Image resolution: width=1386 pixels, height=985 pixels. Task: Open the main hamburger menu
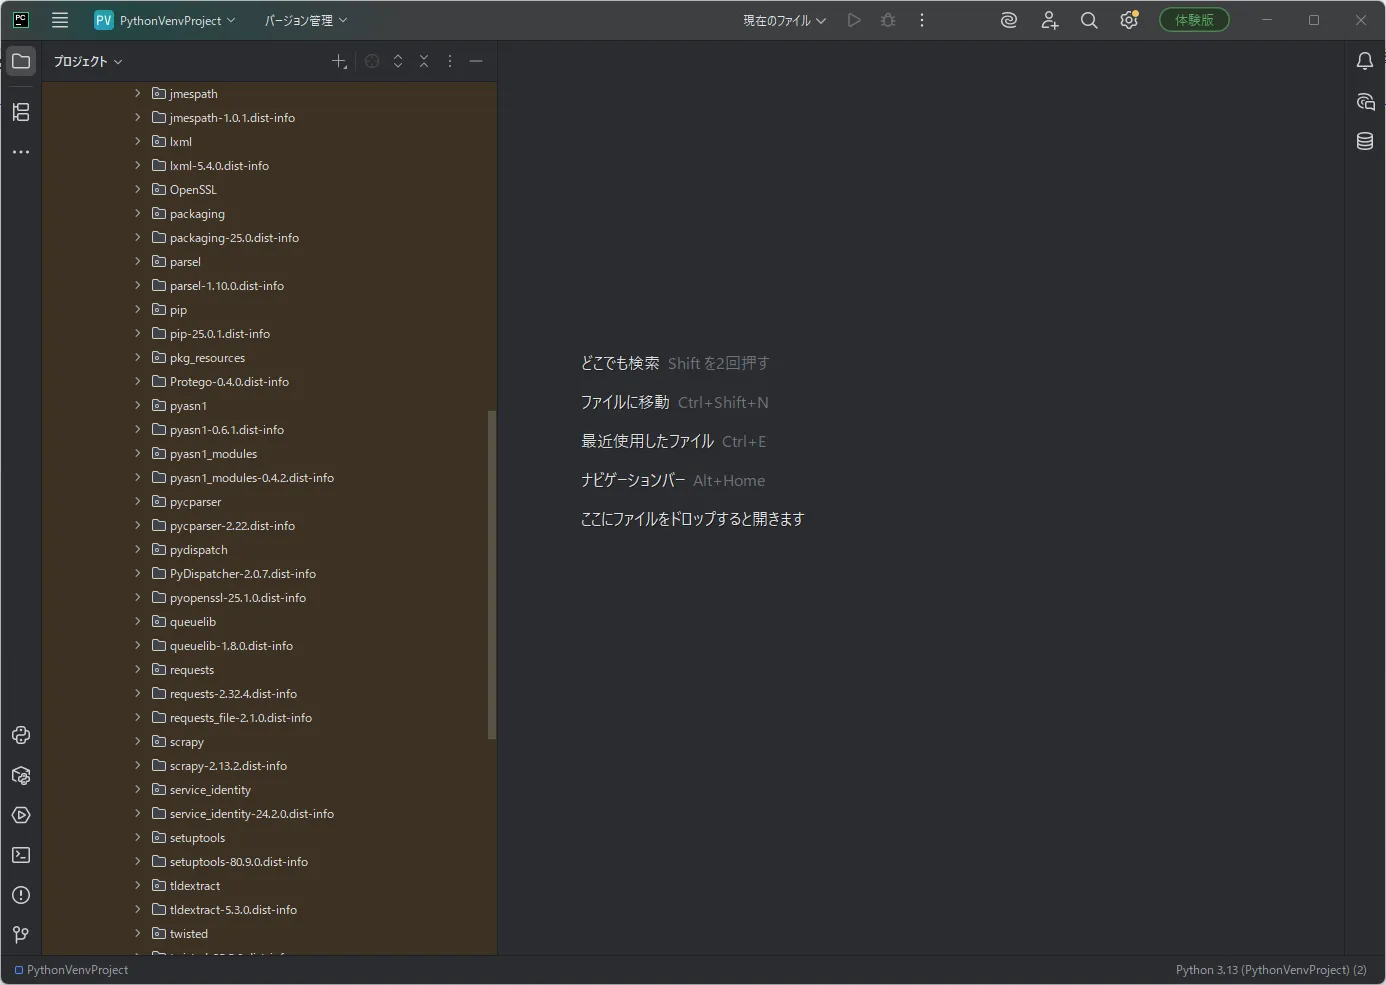pos(60,20)
